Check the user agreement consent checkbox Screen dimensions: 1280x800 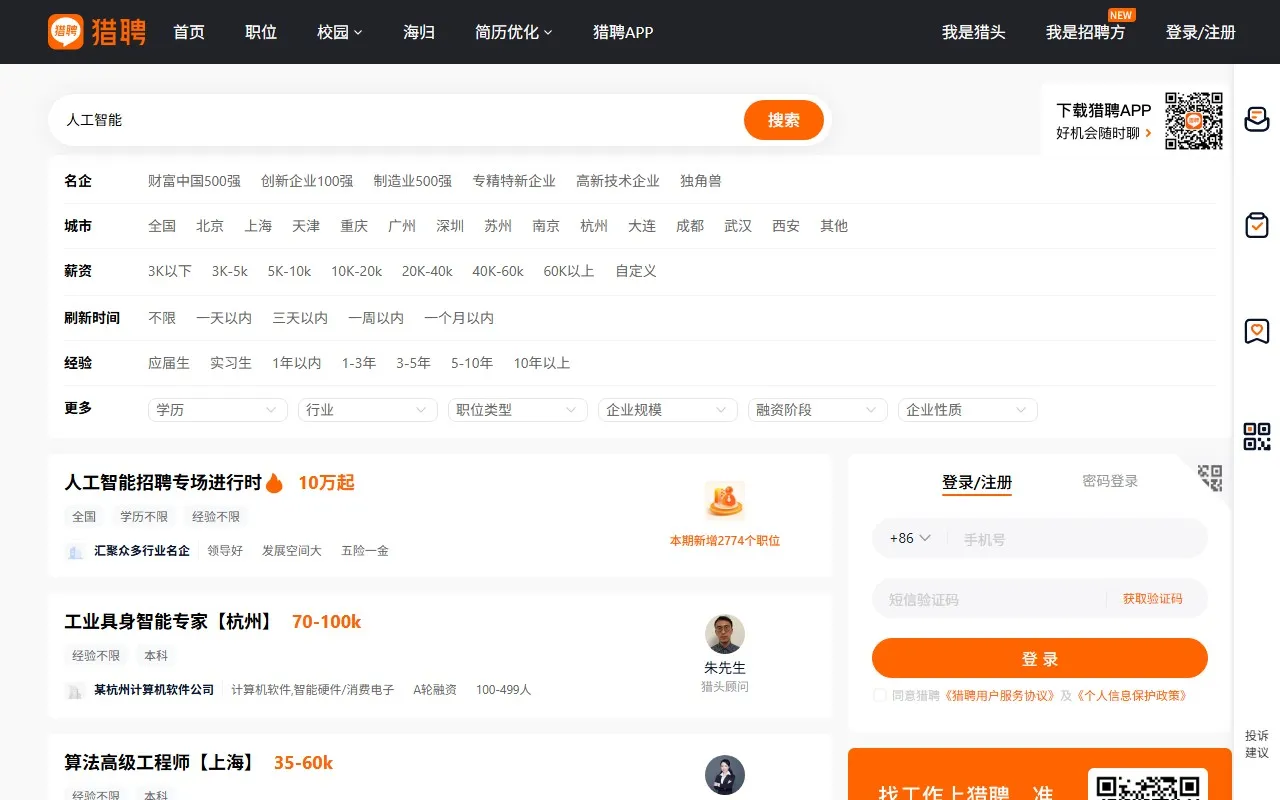click(x=879, y=695)
